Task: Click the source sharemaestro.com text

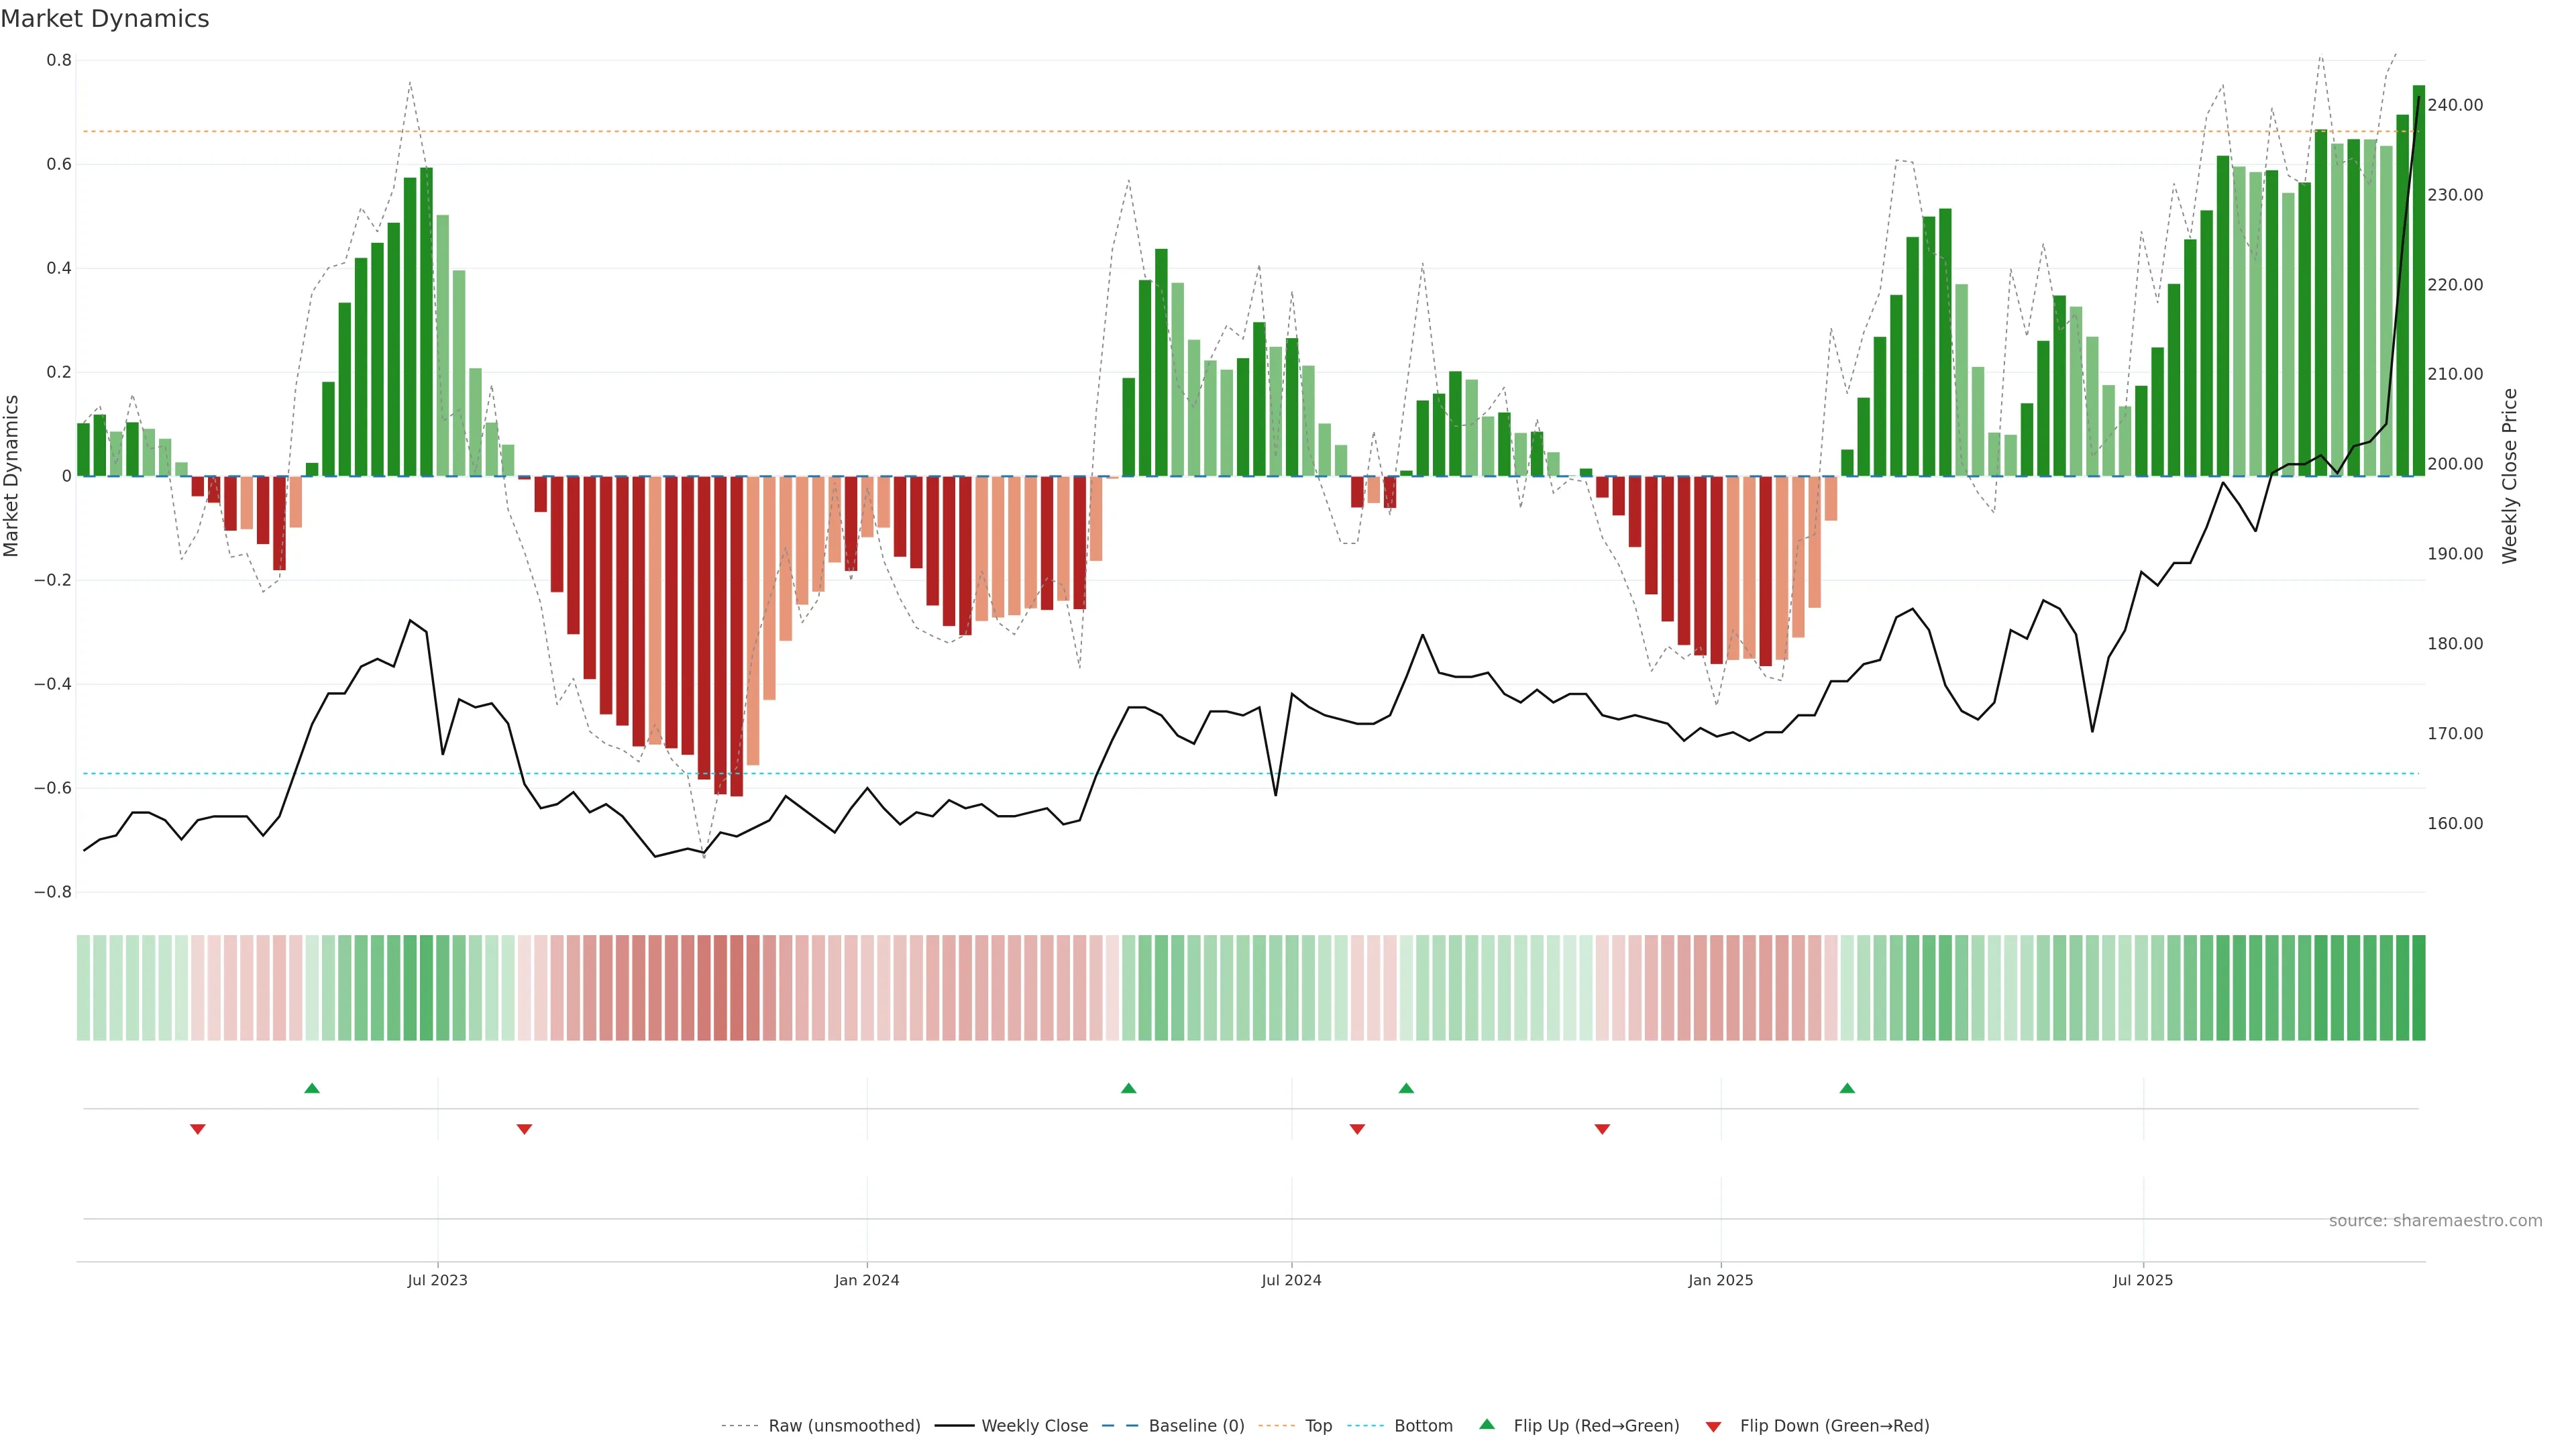Action: click(x=2435, y=1221)
